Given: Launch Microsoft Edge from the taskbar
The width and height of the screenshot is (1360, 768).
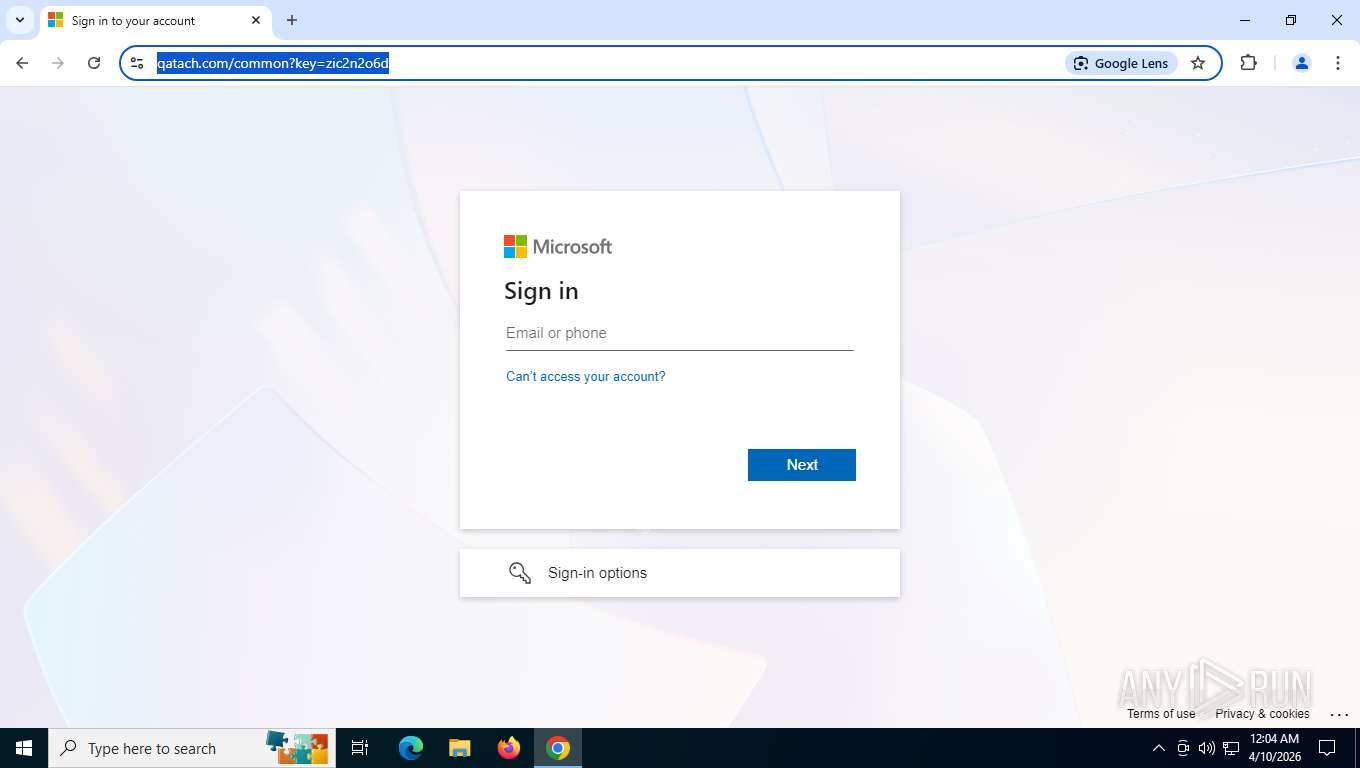Looking at the screenshot, I should tap(411, 748).
